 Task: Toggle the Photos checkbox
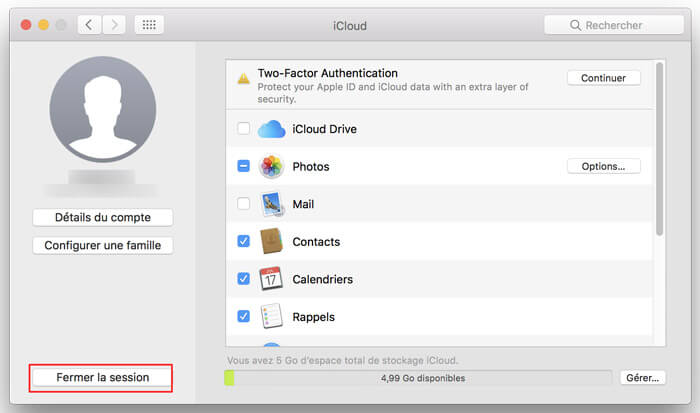pos(243,167)
